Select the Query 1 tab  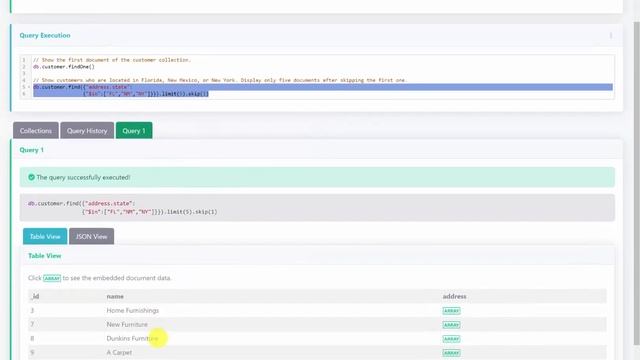point(134,131)
